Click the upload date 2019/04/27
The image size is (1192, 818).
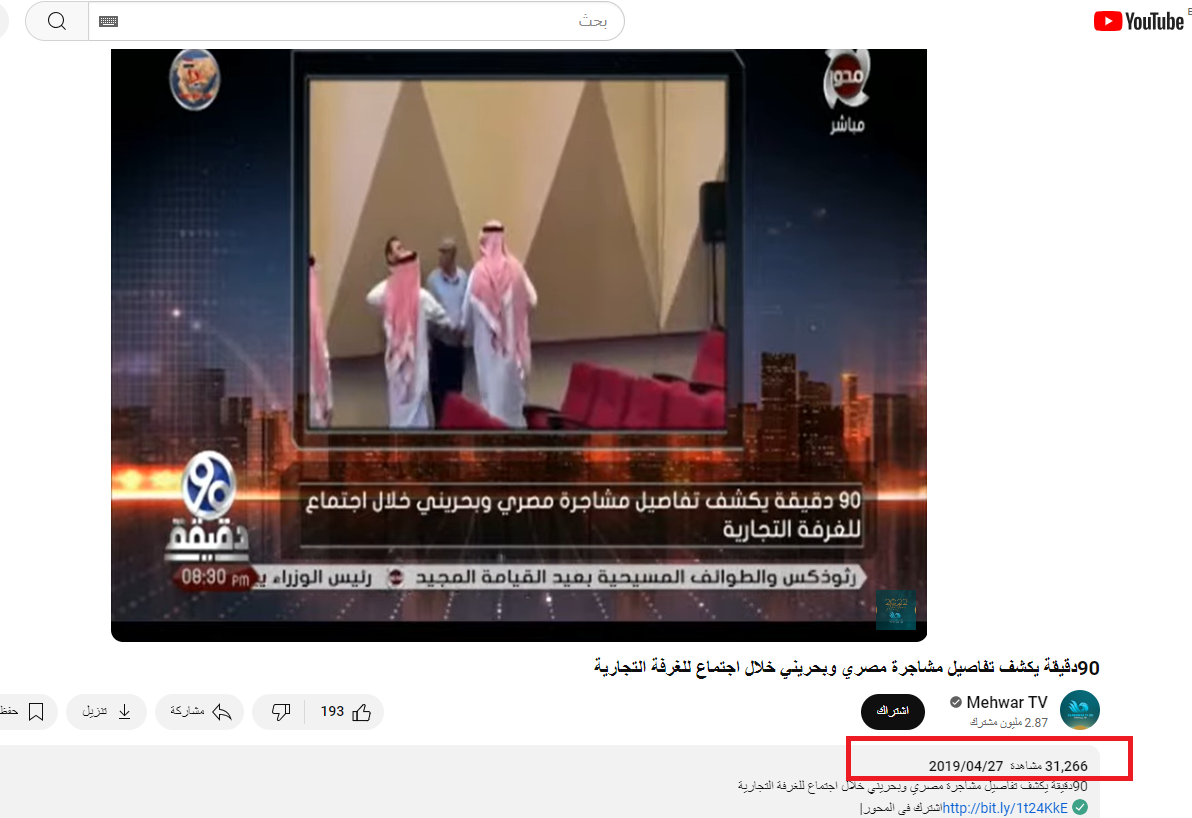click(965, 766)
